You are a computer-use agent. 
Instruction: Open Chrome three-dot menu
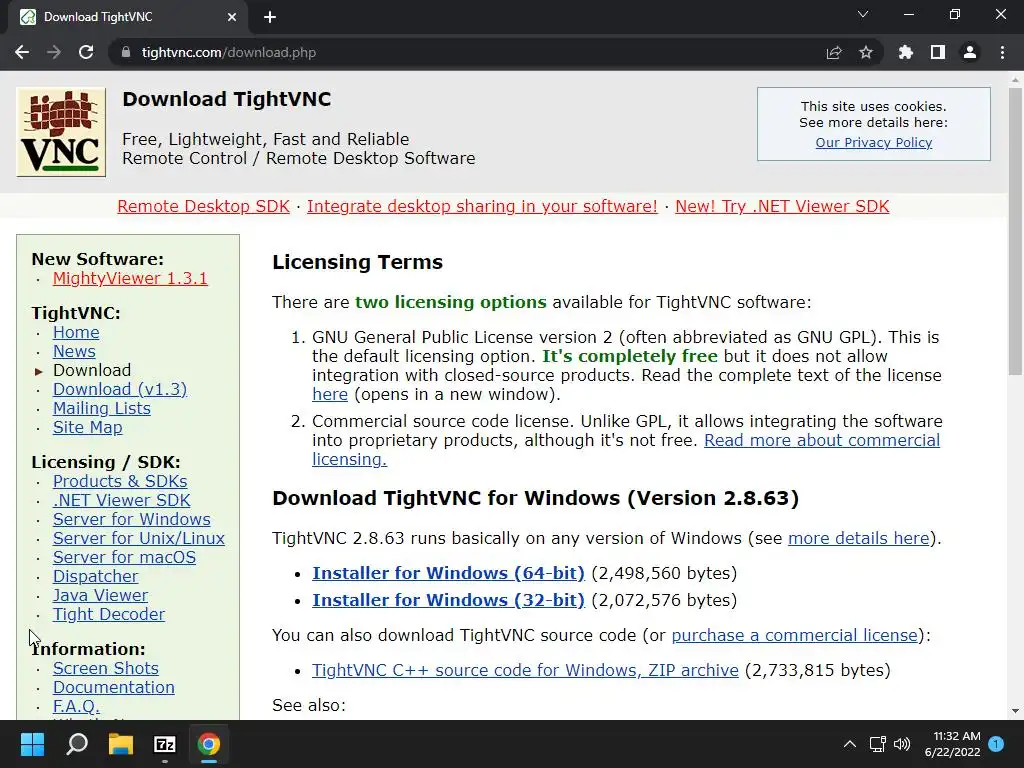1002,52
